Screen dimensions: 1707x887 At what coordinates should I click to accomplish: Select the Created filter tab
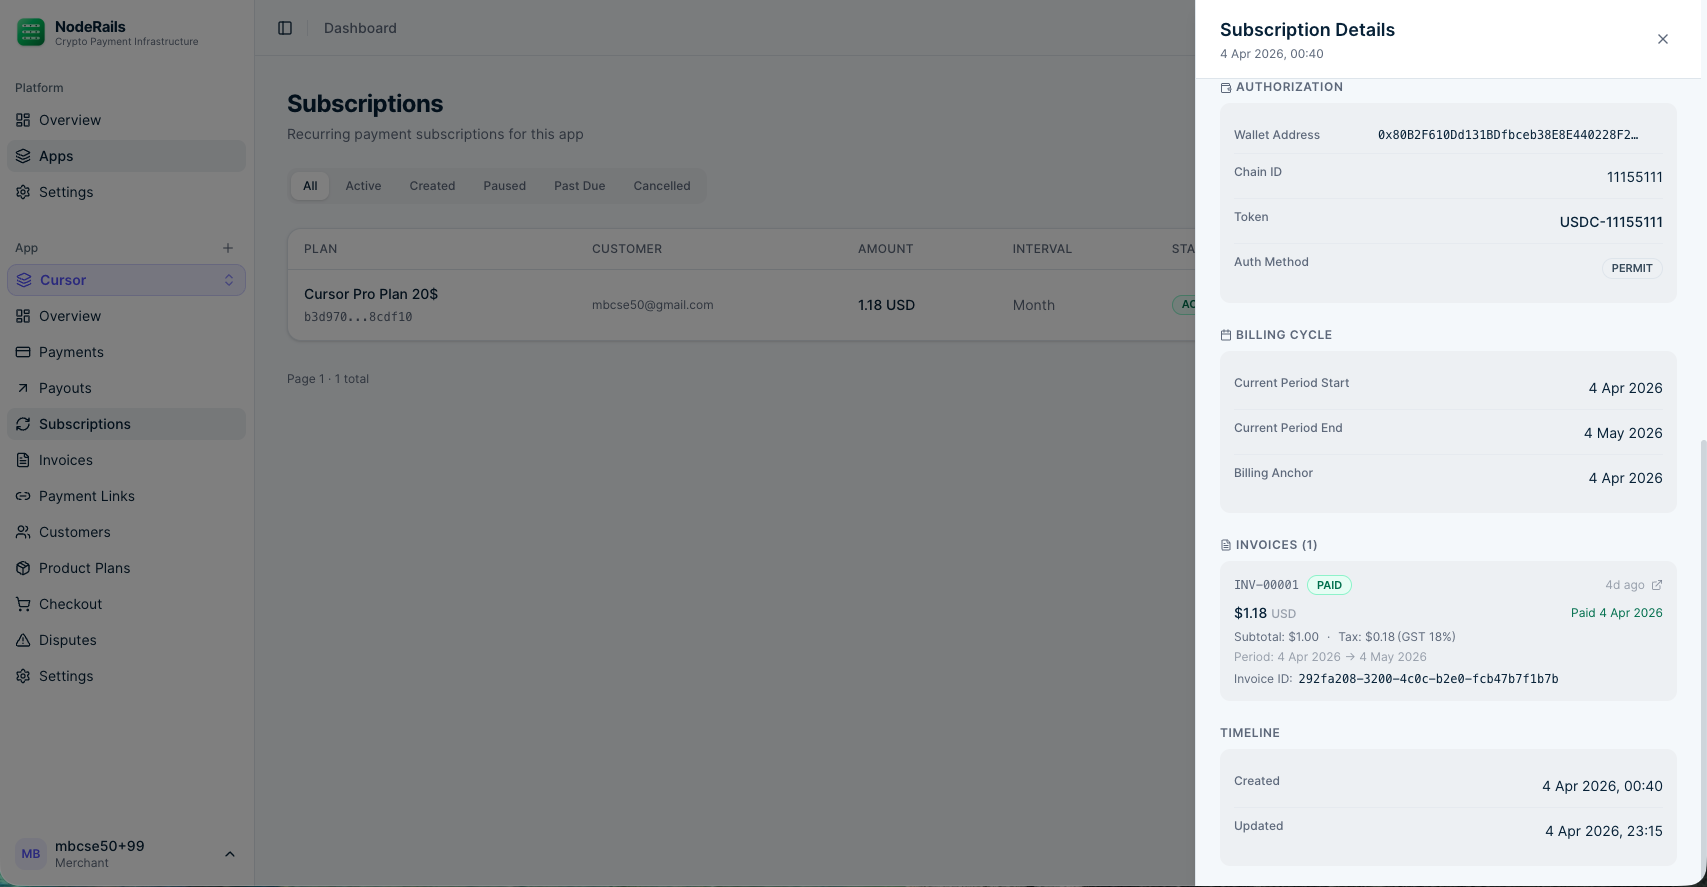tap(432, 186)
